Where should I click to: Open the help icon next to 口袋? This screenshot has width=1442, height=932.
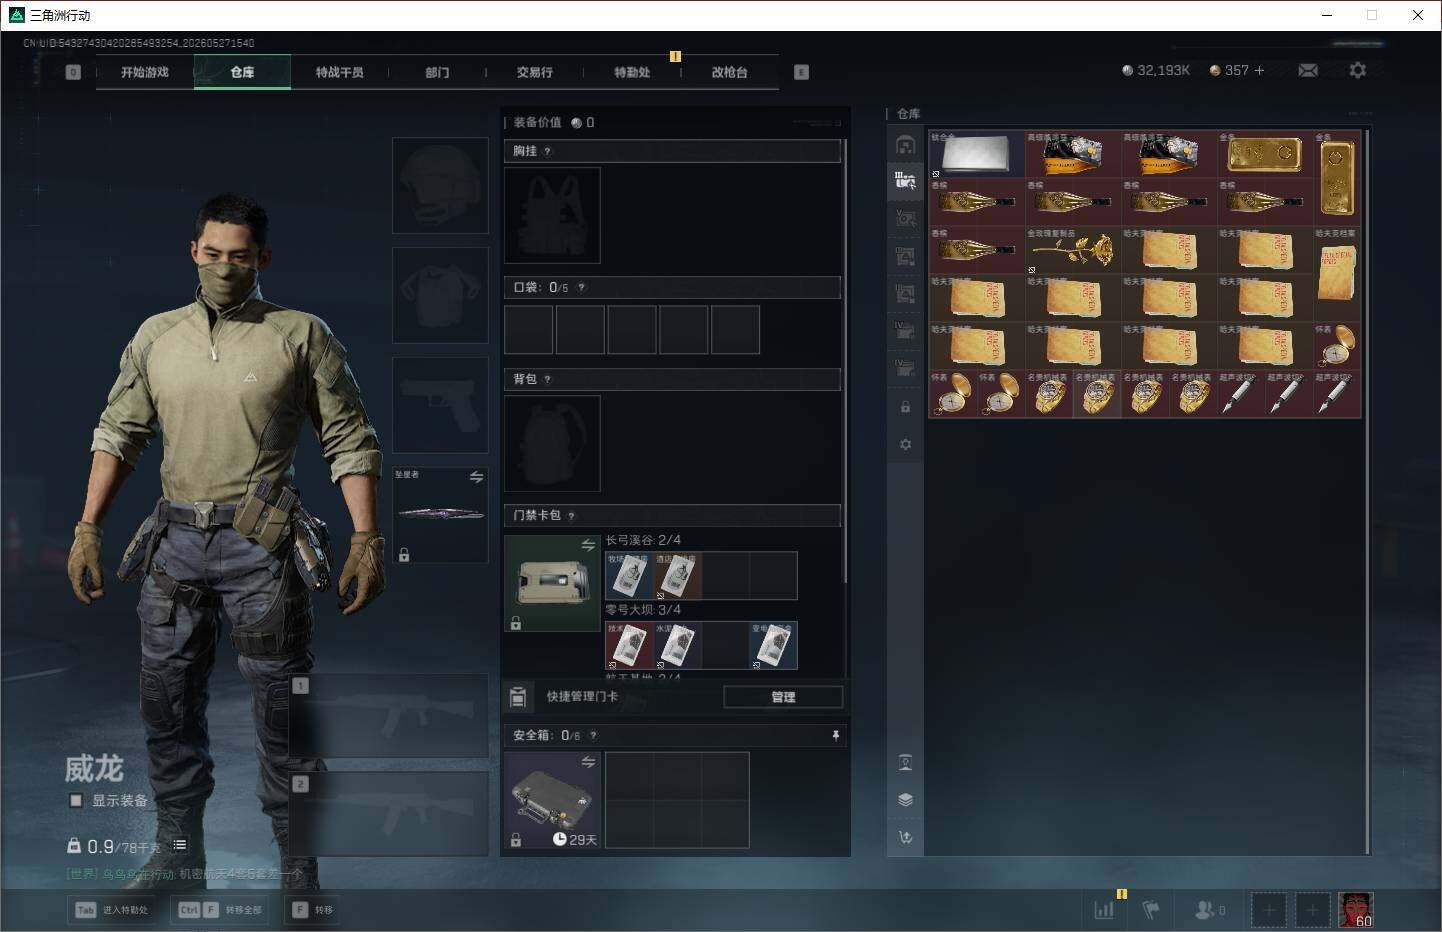click(x=581, y=287)
